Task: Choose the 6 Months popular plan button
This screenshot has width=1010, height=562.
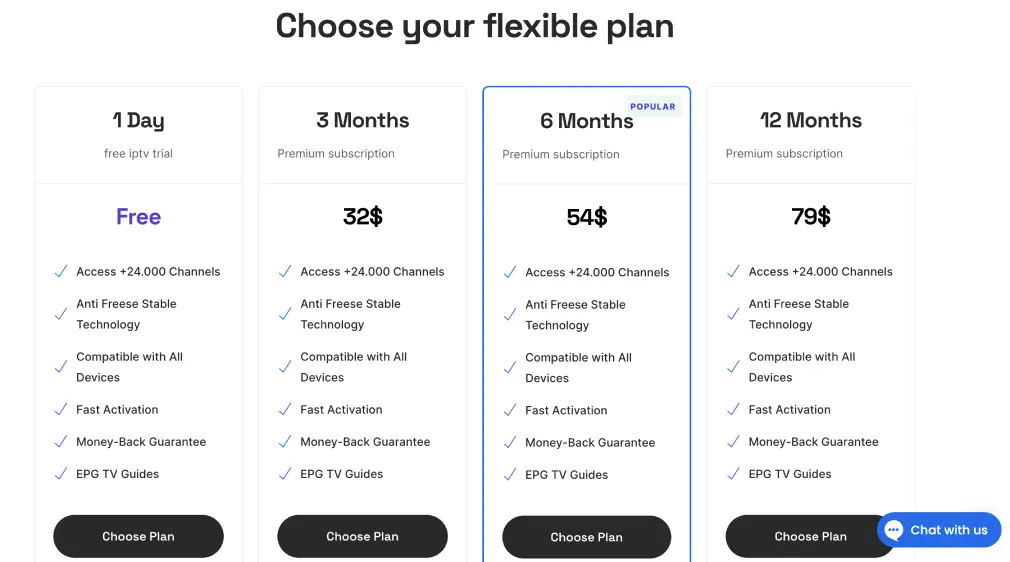Action: pyautogui.click(x=587, y=537)
